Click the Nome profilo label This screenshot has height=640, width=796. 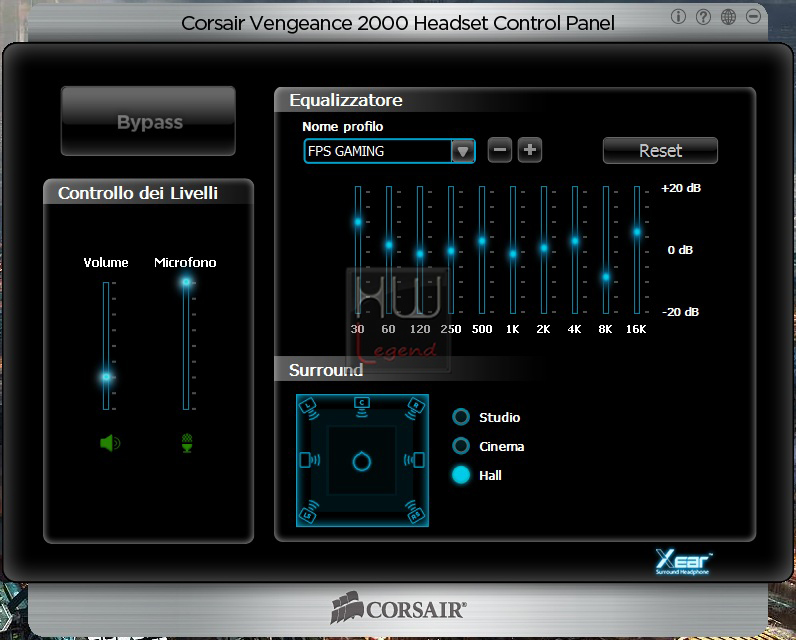tap(343, 126)
